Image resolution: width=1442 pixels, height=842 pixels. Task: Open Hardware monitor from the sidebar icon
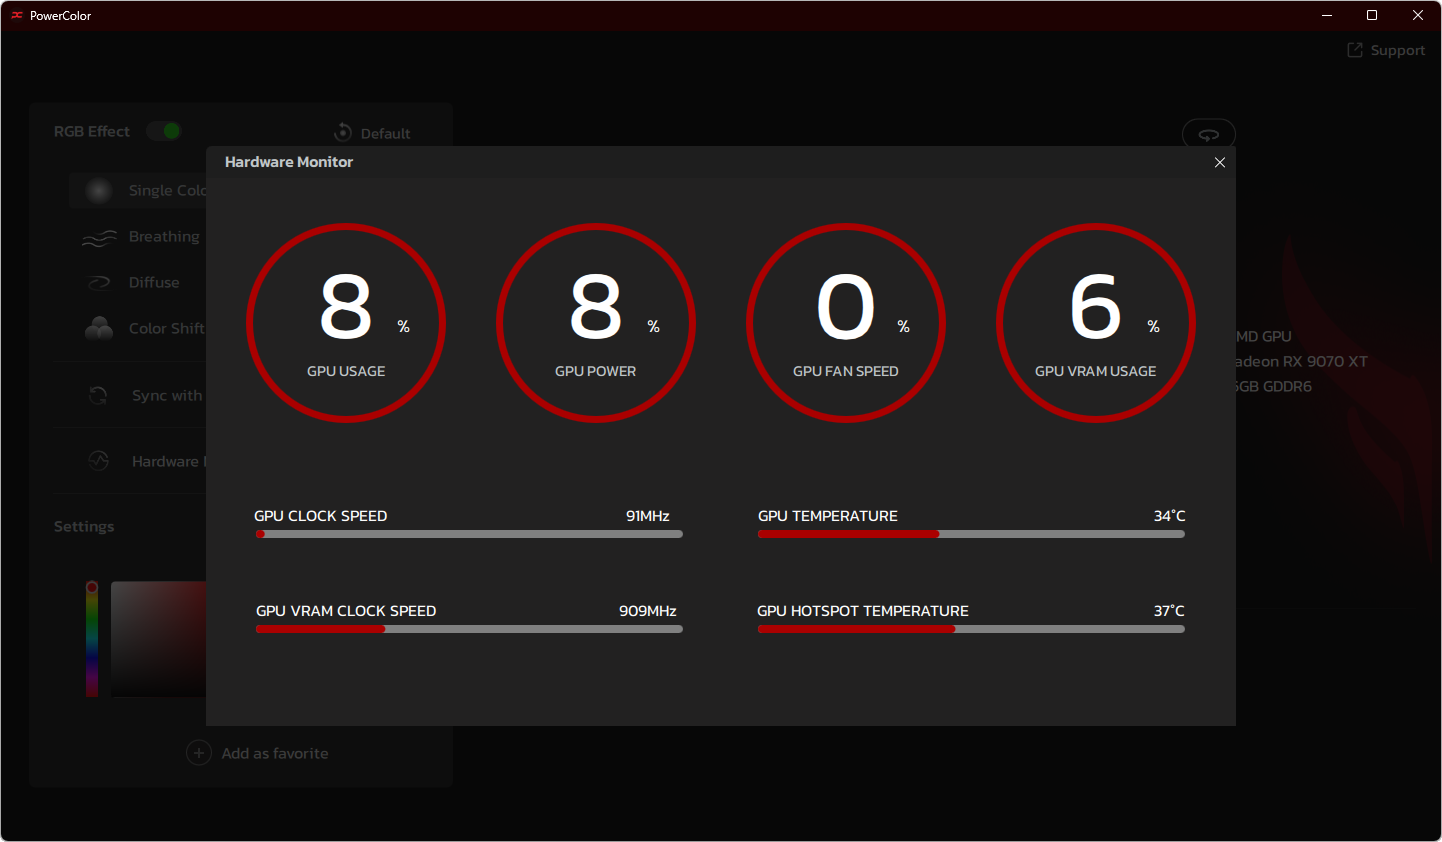tap(98, 461)
